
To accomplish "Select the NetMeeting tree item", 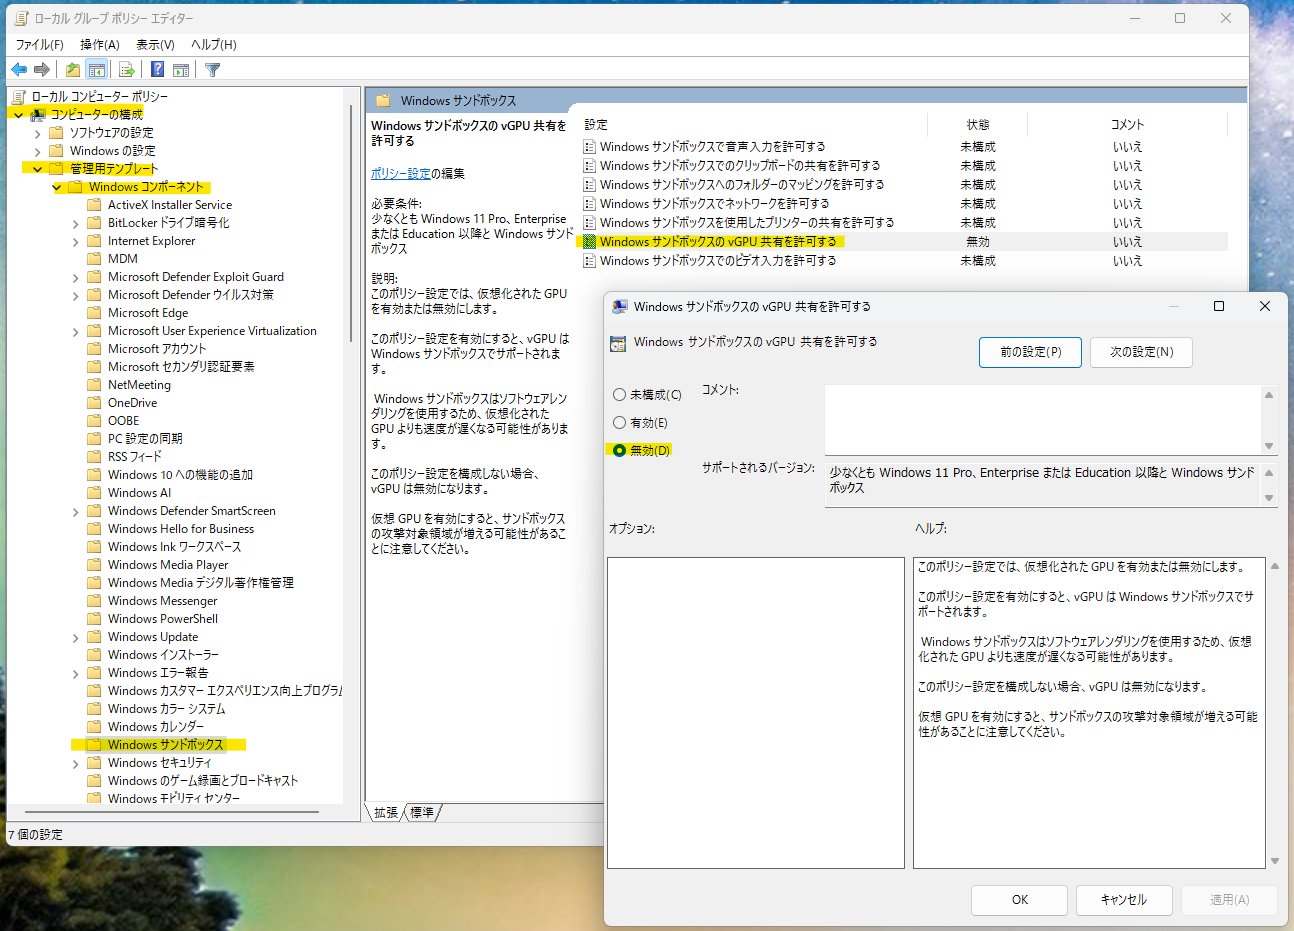I will (x=139, y=385).
